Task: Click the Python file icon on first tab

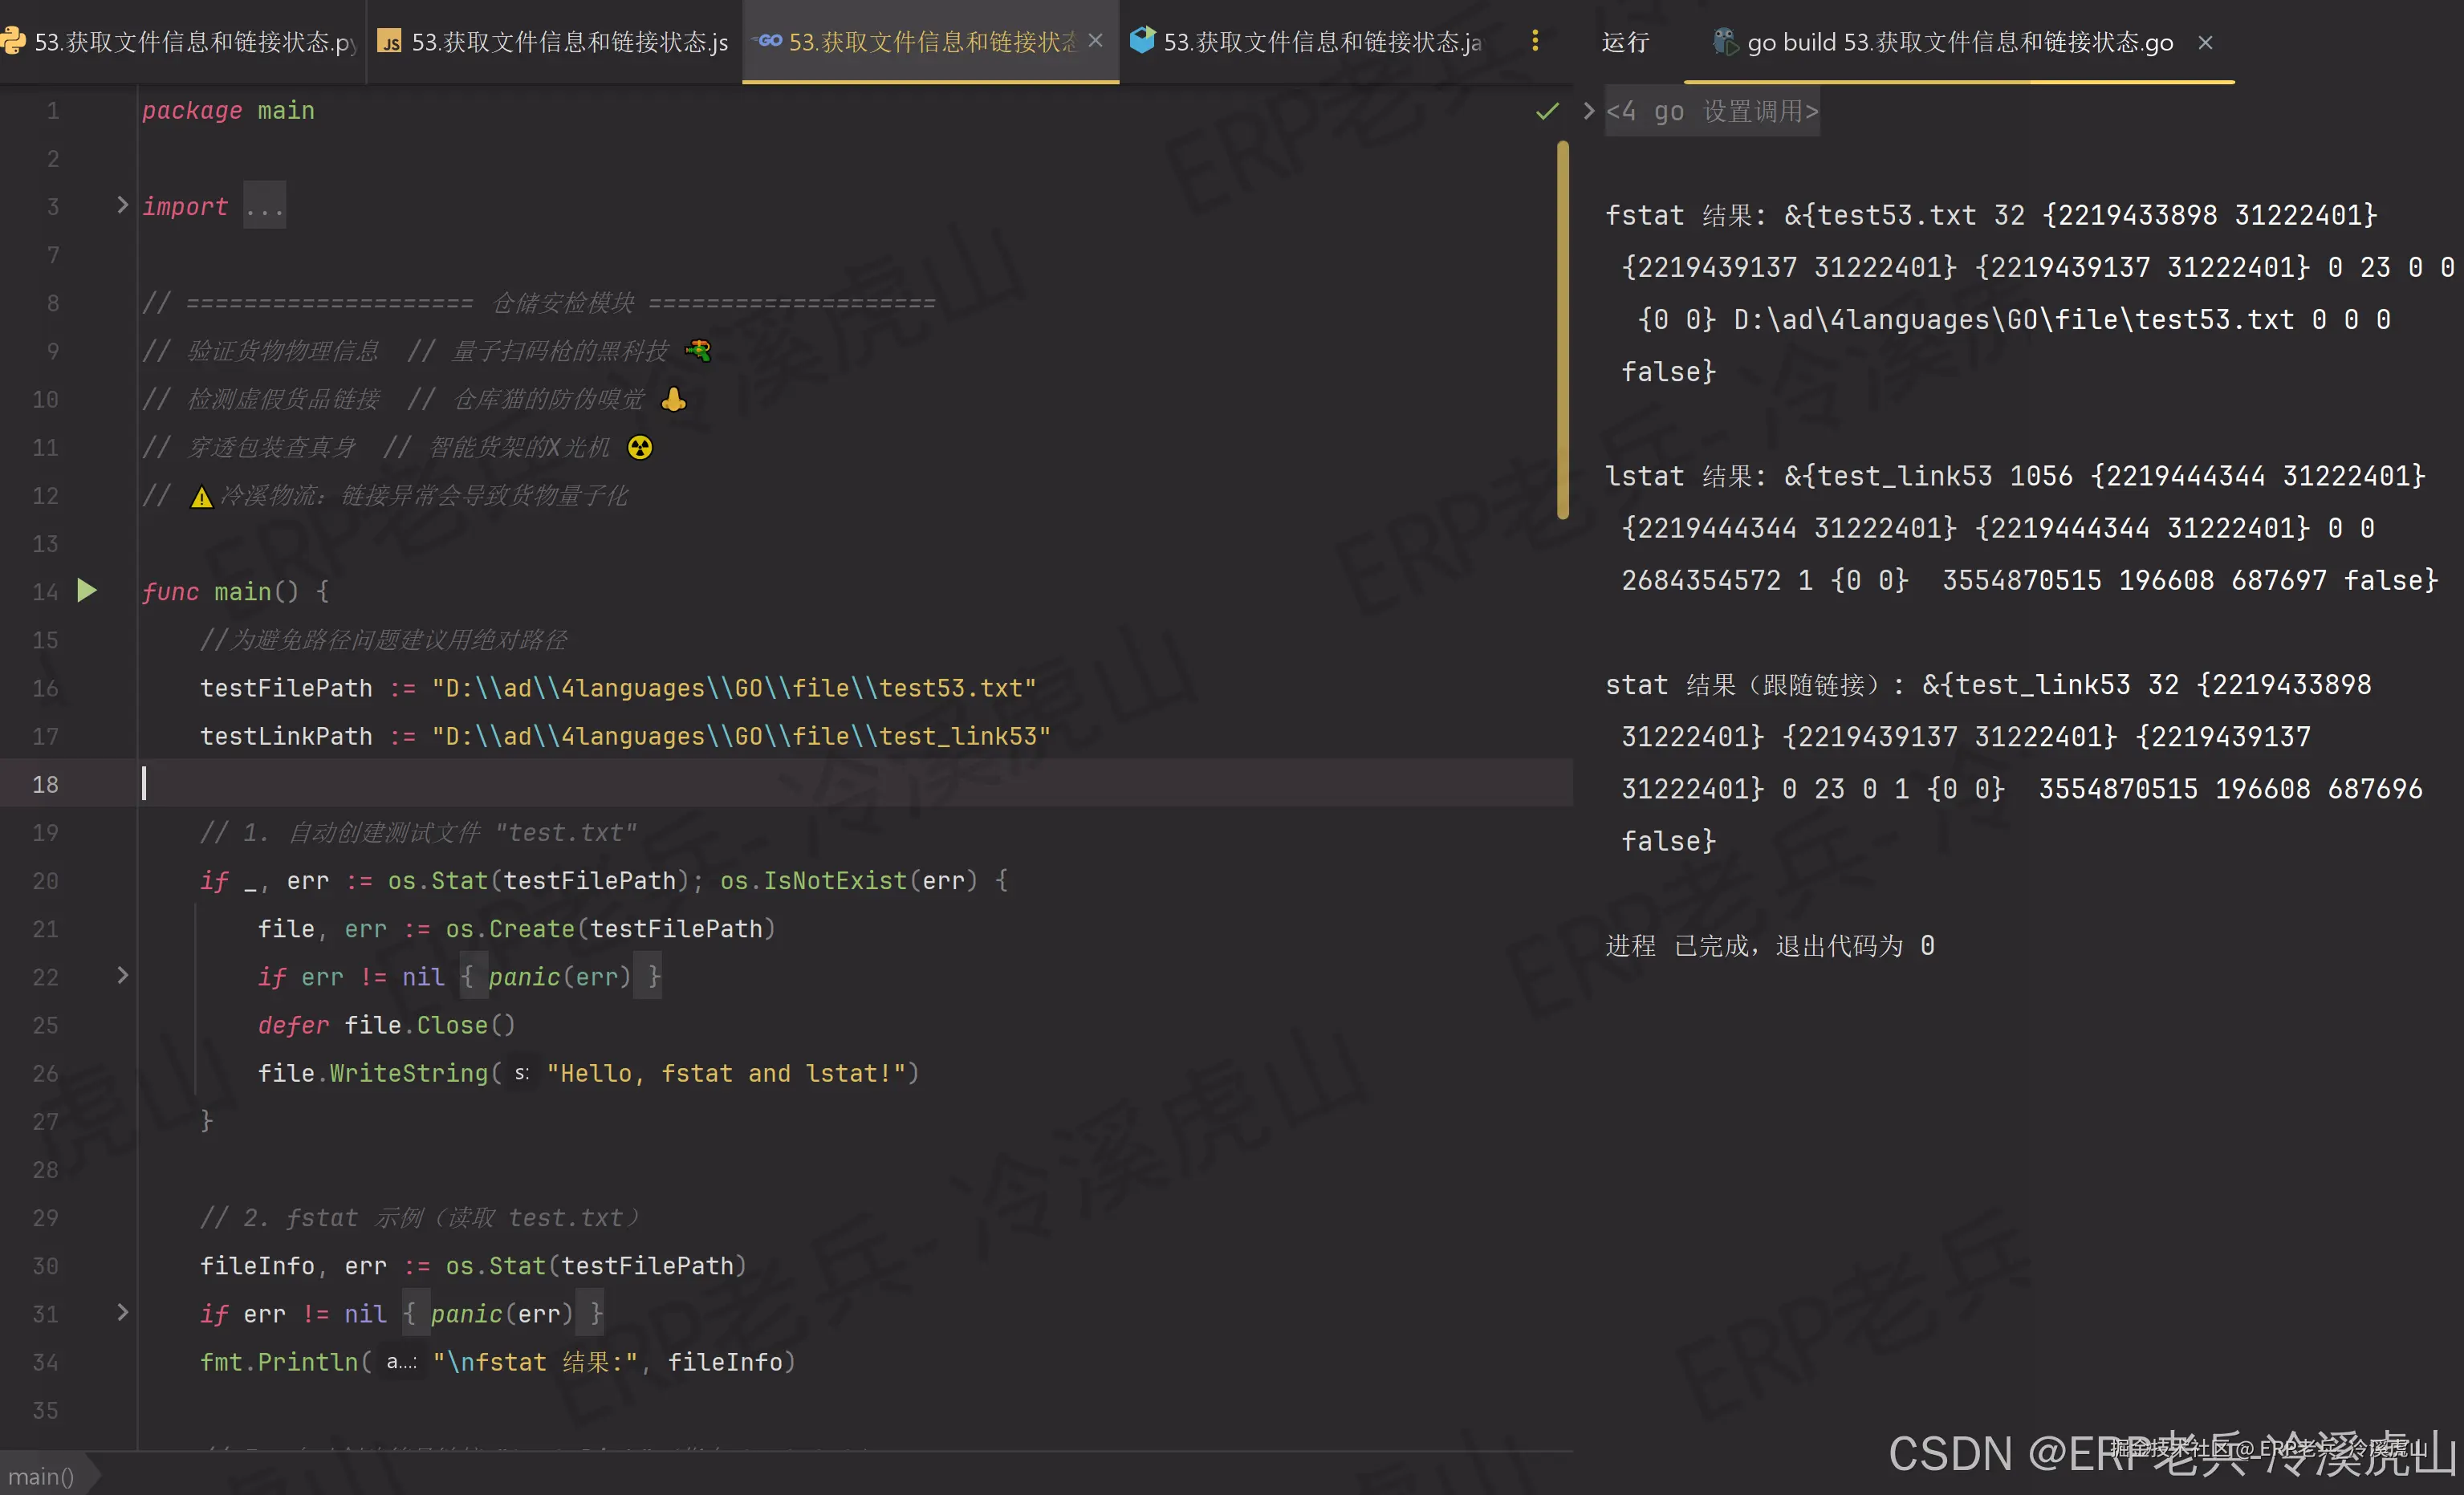Action: tap(13, 41)
